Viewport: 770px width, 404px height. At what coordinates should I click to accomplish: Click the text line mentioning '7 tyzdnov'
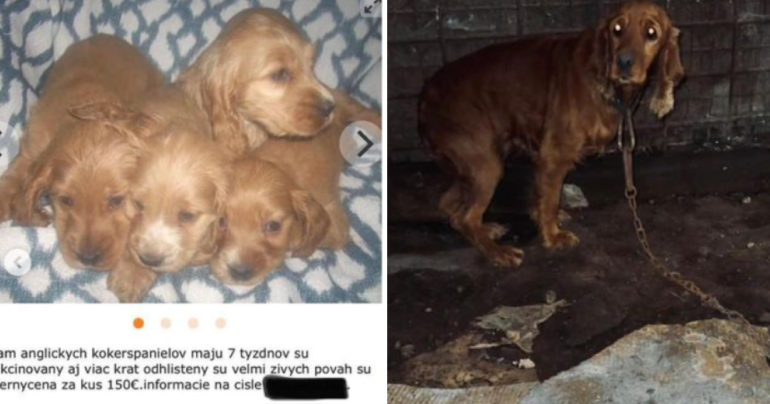point(155,353)
